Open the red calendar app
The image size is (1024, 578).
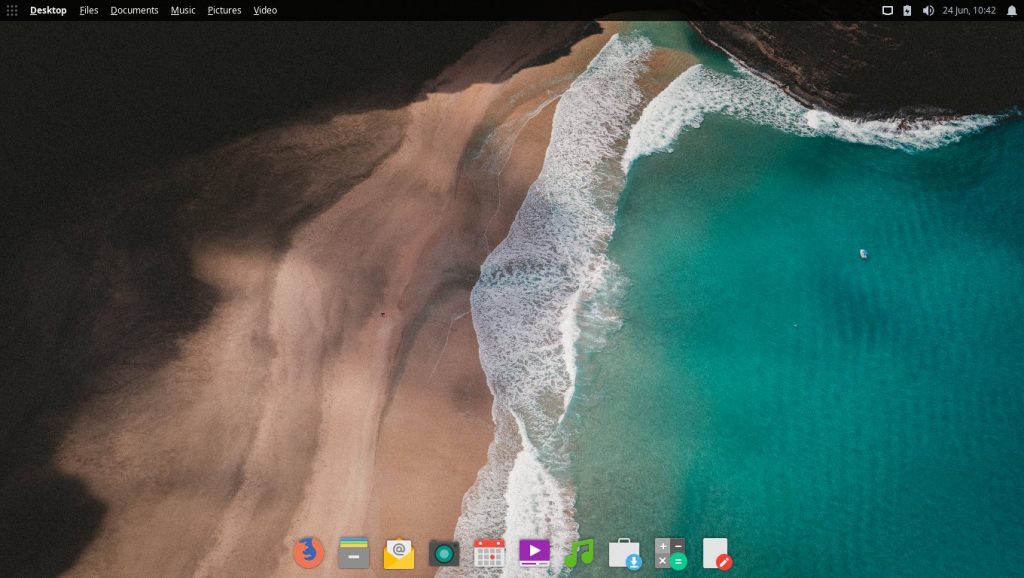tap(489, 553)
